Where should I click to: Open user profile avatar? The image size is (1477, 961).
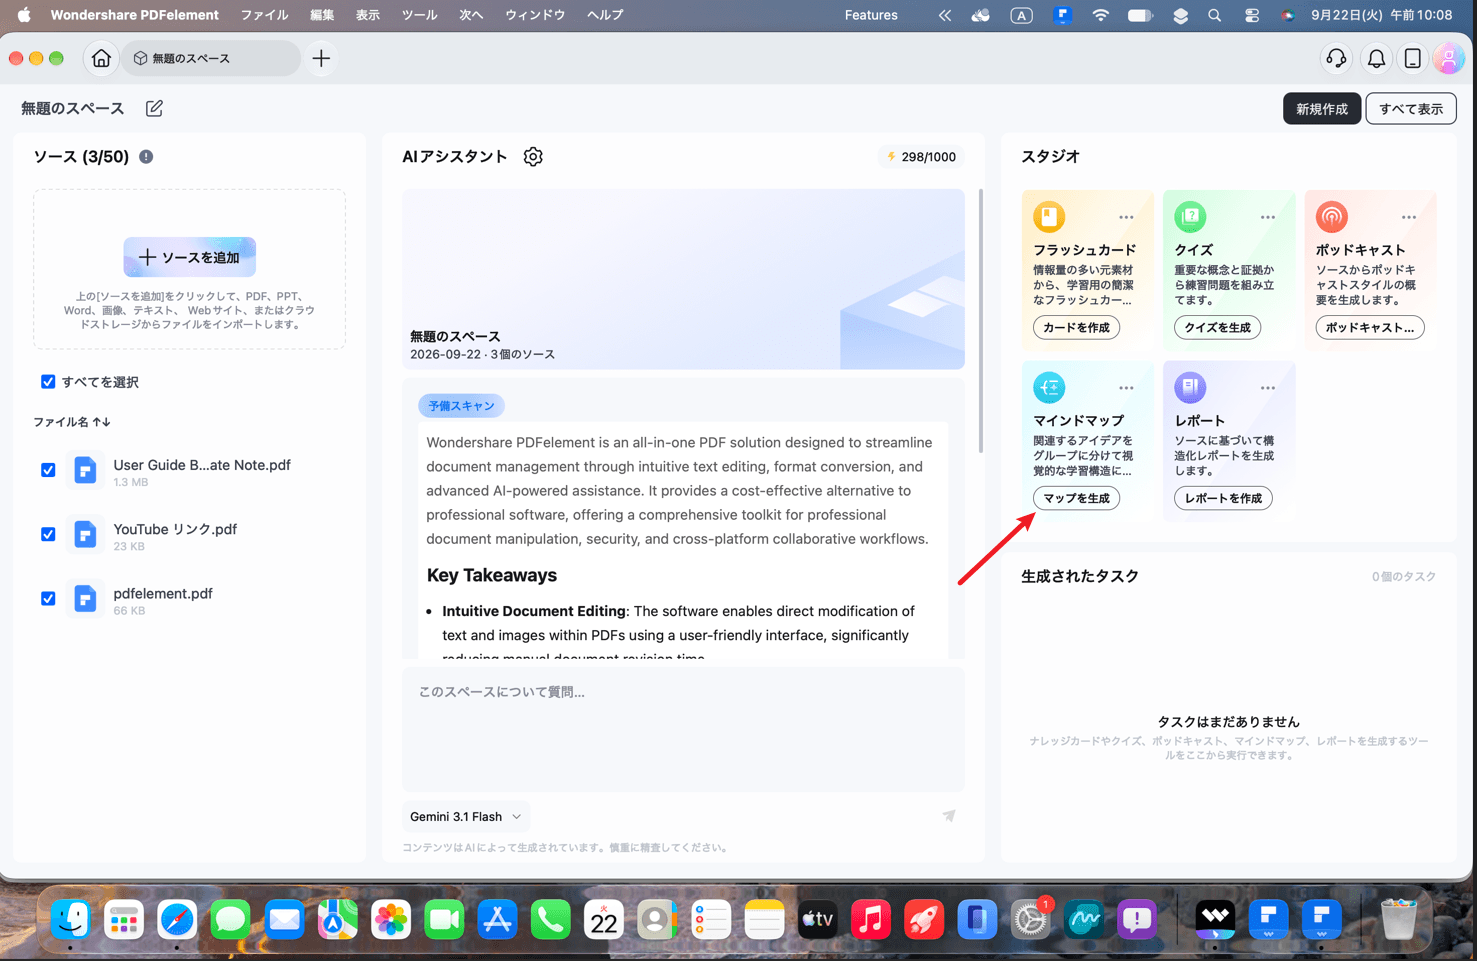click(1448, 59)
